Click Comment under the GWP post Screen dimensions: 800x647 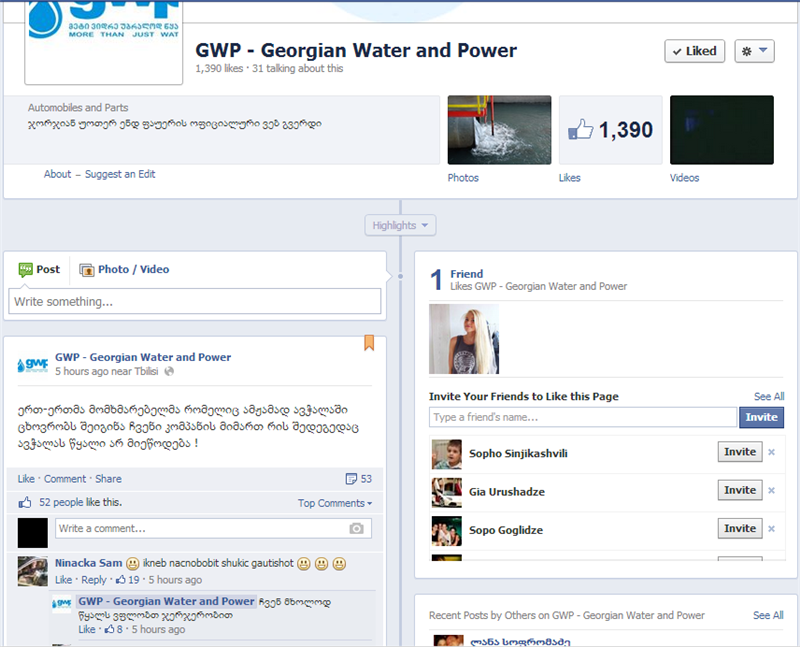pos(65,479)
